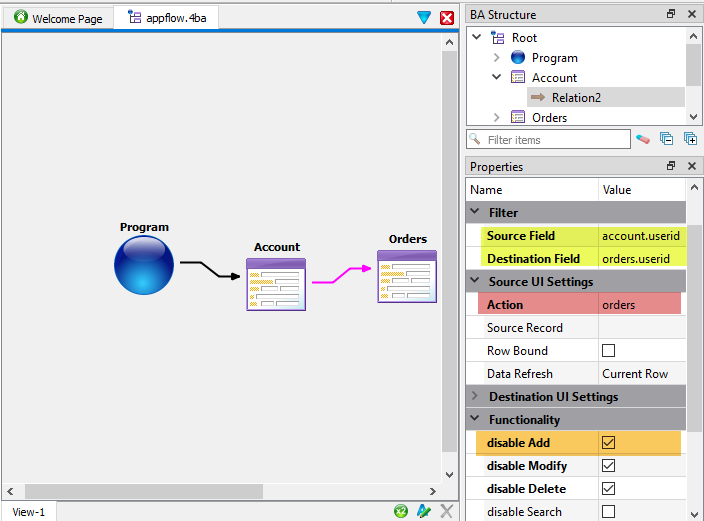Expand the Destination UI Settings section
The width and height of the screenshot is (704, 521).
pyautogui.click(x=474, y=397)
